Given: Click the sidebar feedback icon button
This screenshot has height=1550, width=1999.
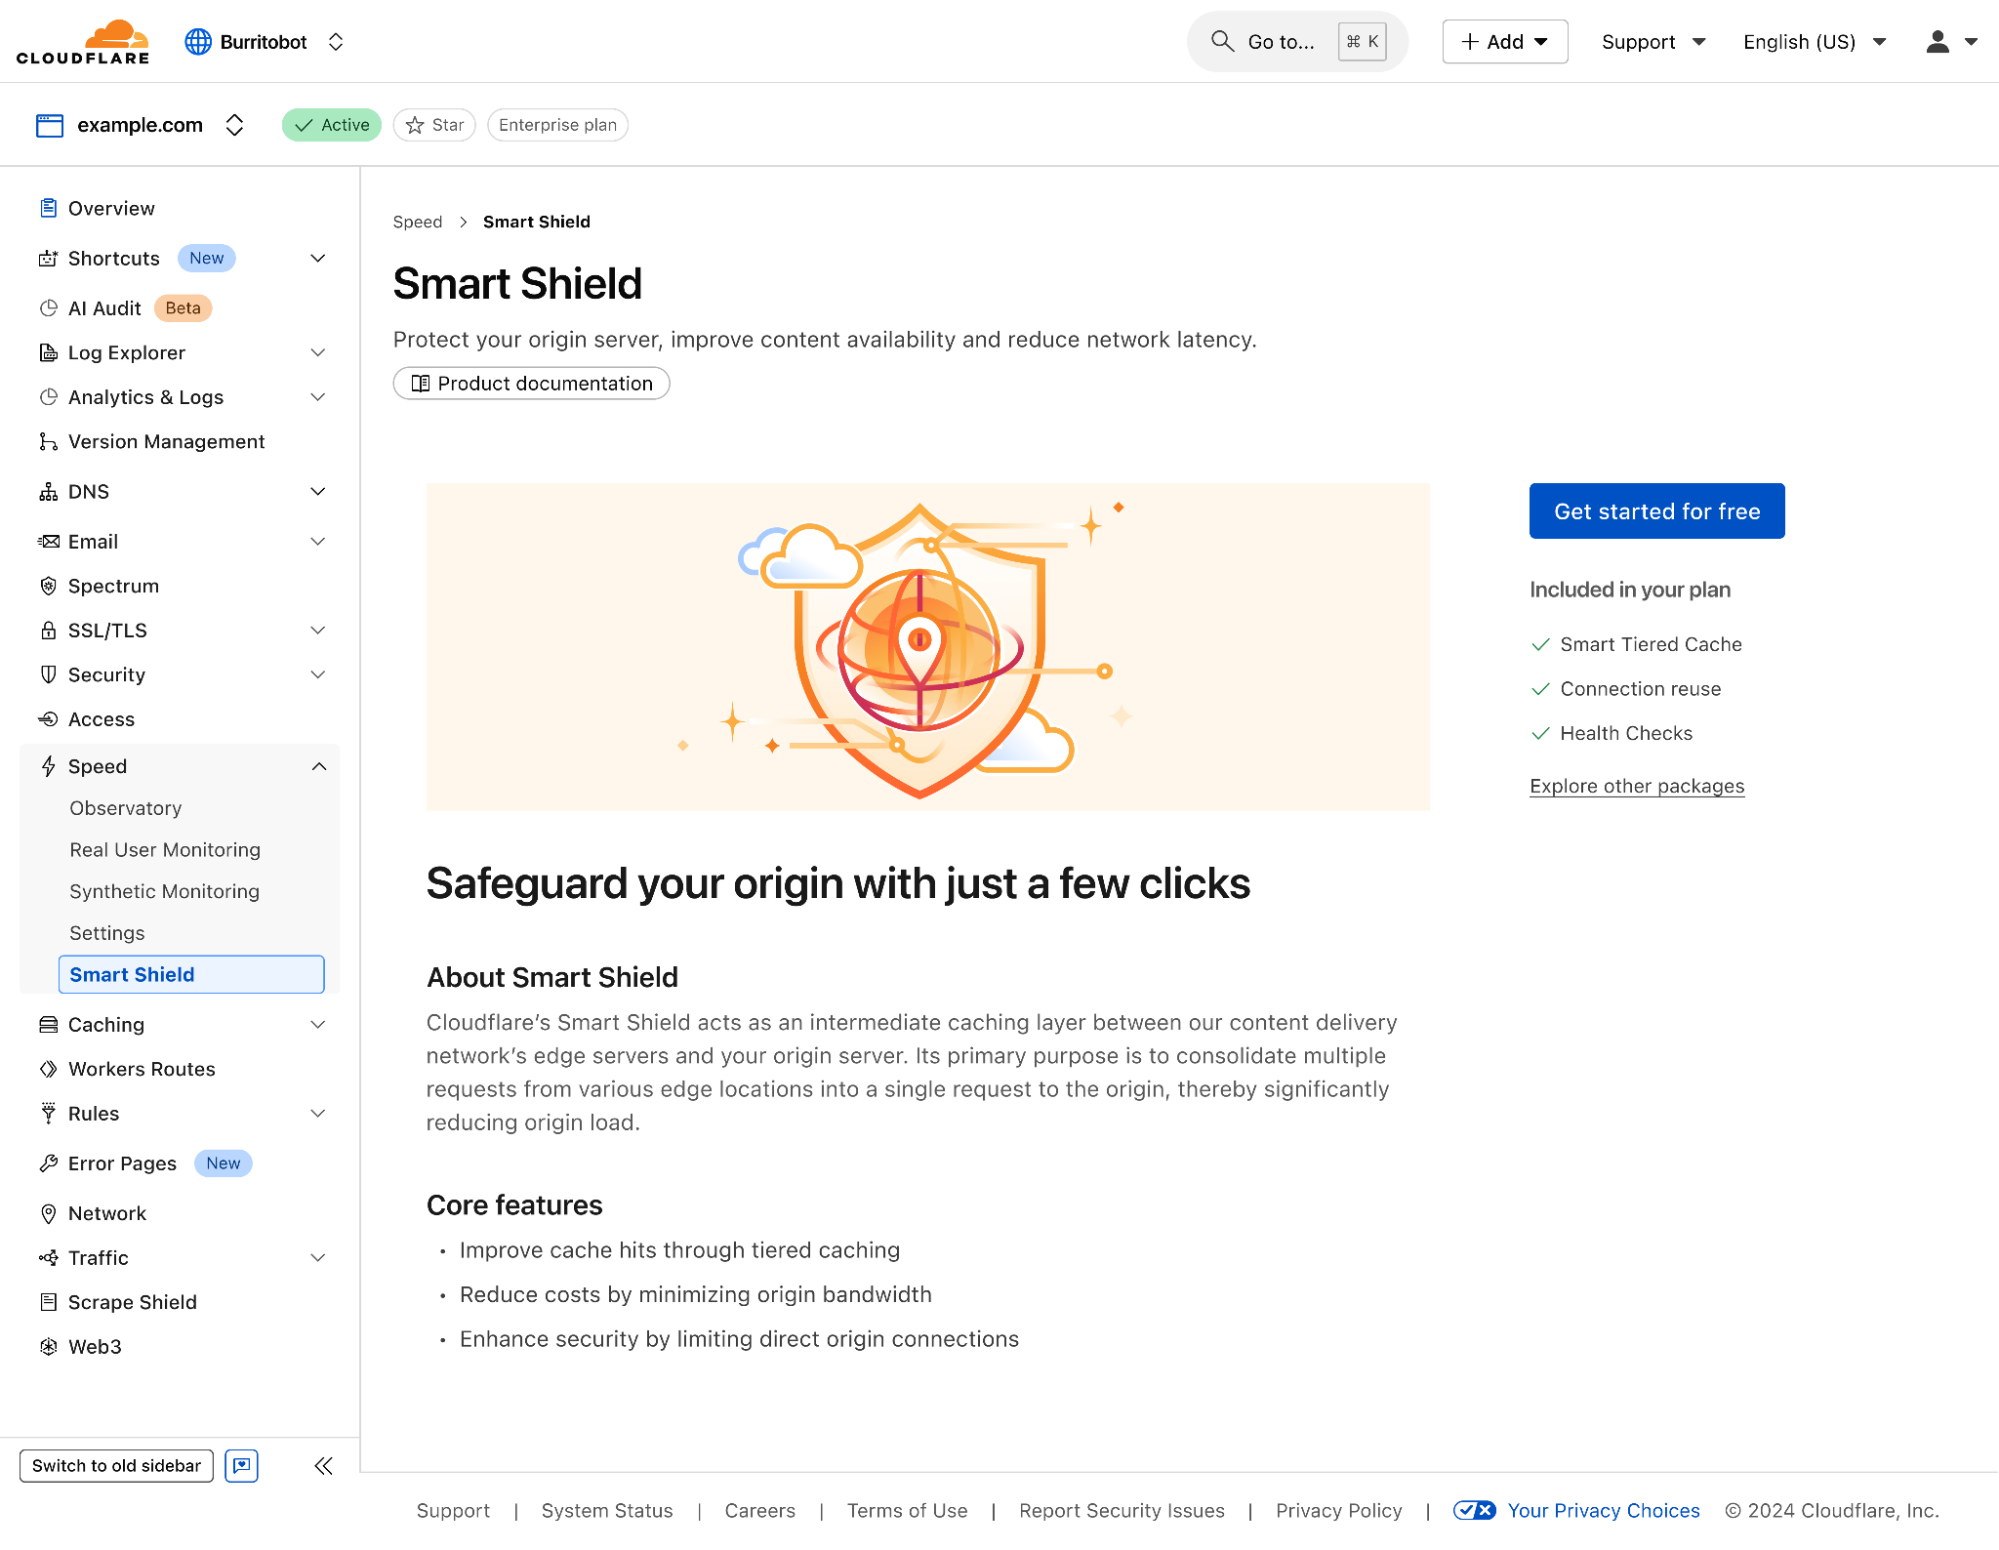Looking at the screenshot, I should point(241,1465).
